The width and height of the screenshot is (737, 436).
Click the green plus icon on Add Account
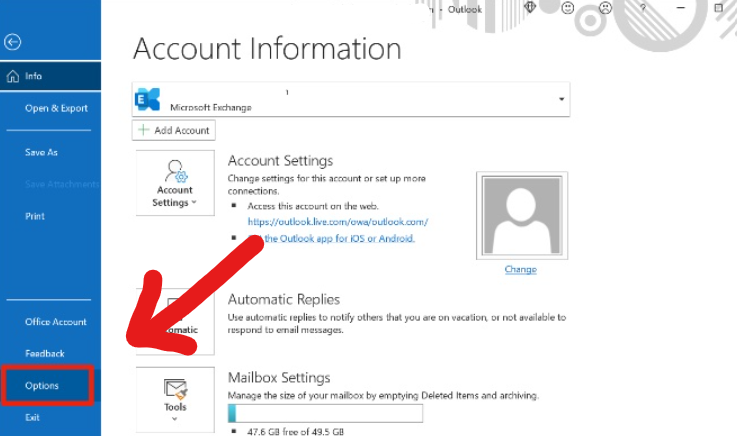click(144, 130)
